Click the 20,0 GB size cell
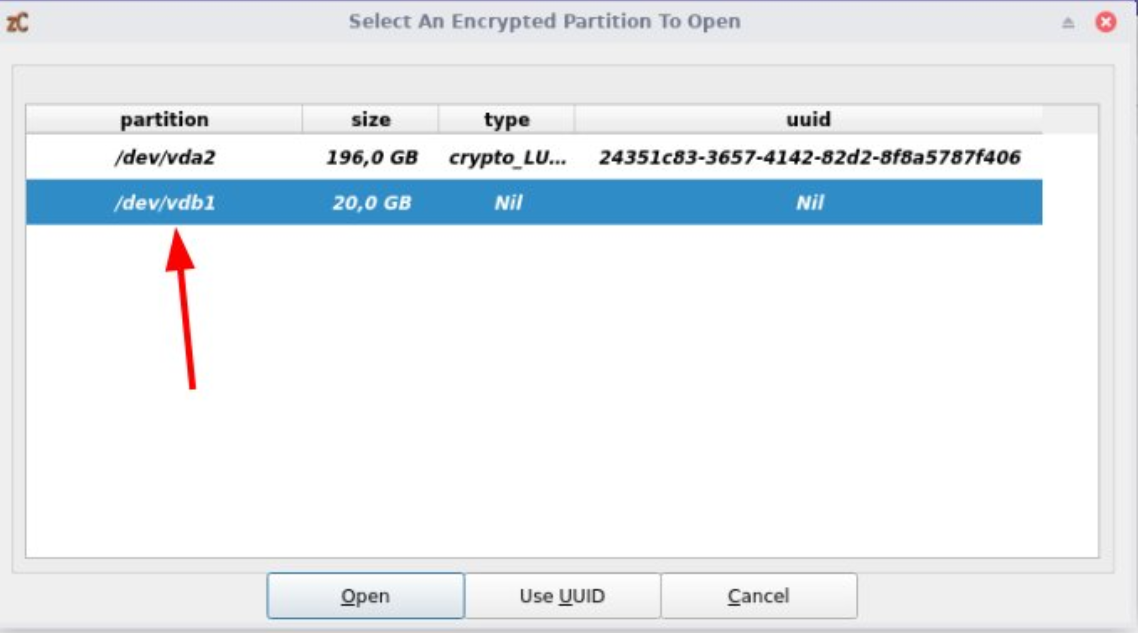This screenshot has width=1138, height=633. click(x=372, y=203)
